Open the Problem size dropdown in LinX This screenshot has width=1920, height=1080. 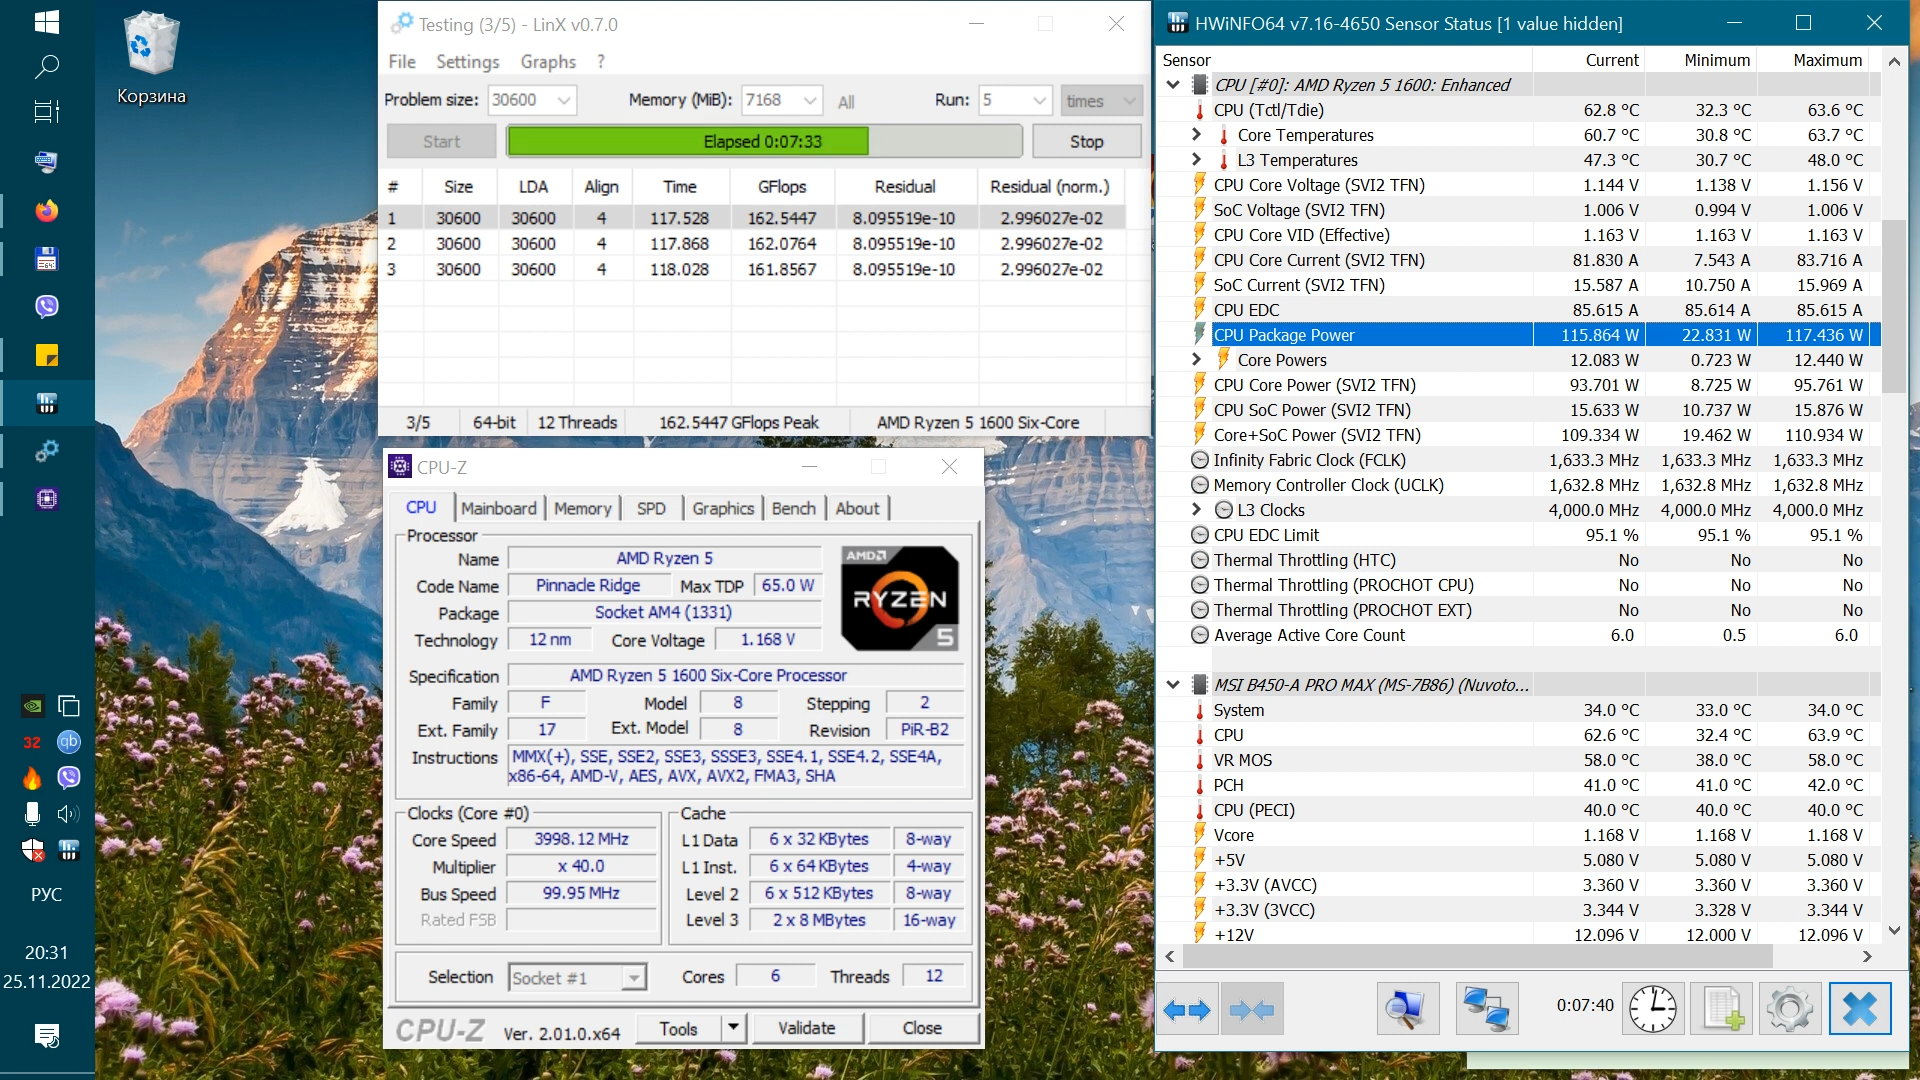[563, 100]
